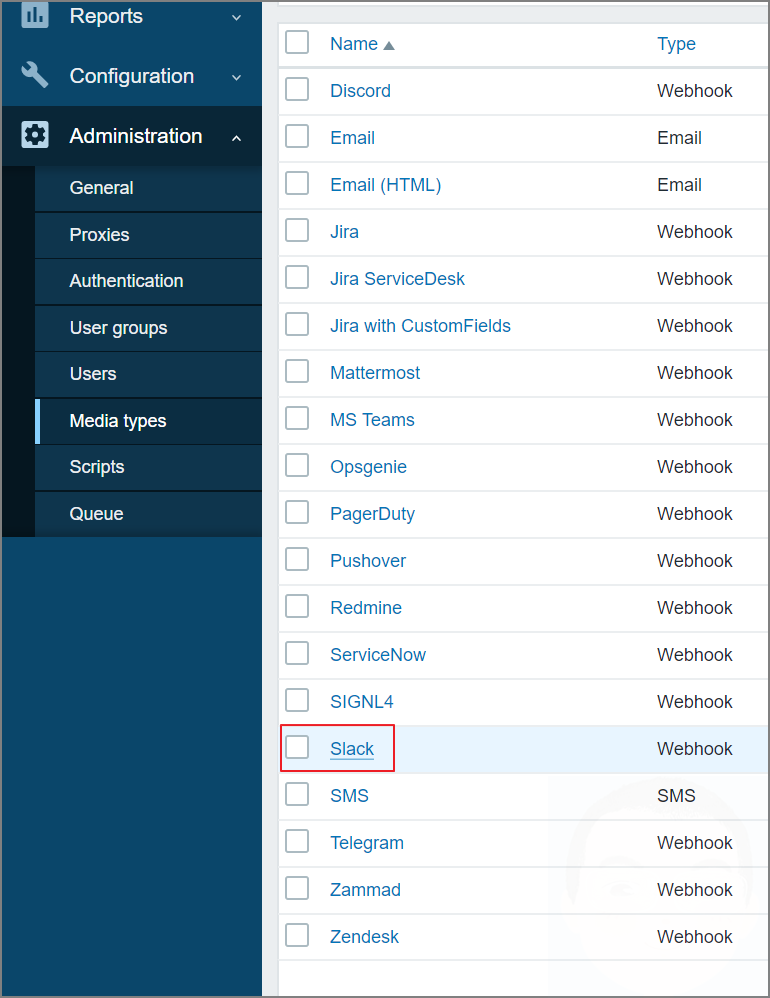Screen dimensions: 770x998
Task: Check the checkbox next to MS Teams
Action: pos(297,419)
